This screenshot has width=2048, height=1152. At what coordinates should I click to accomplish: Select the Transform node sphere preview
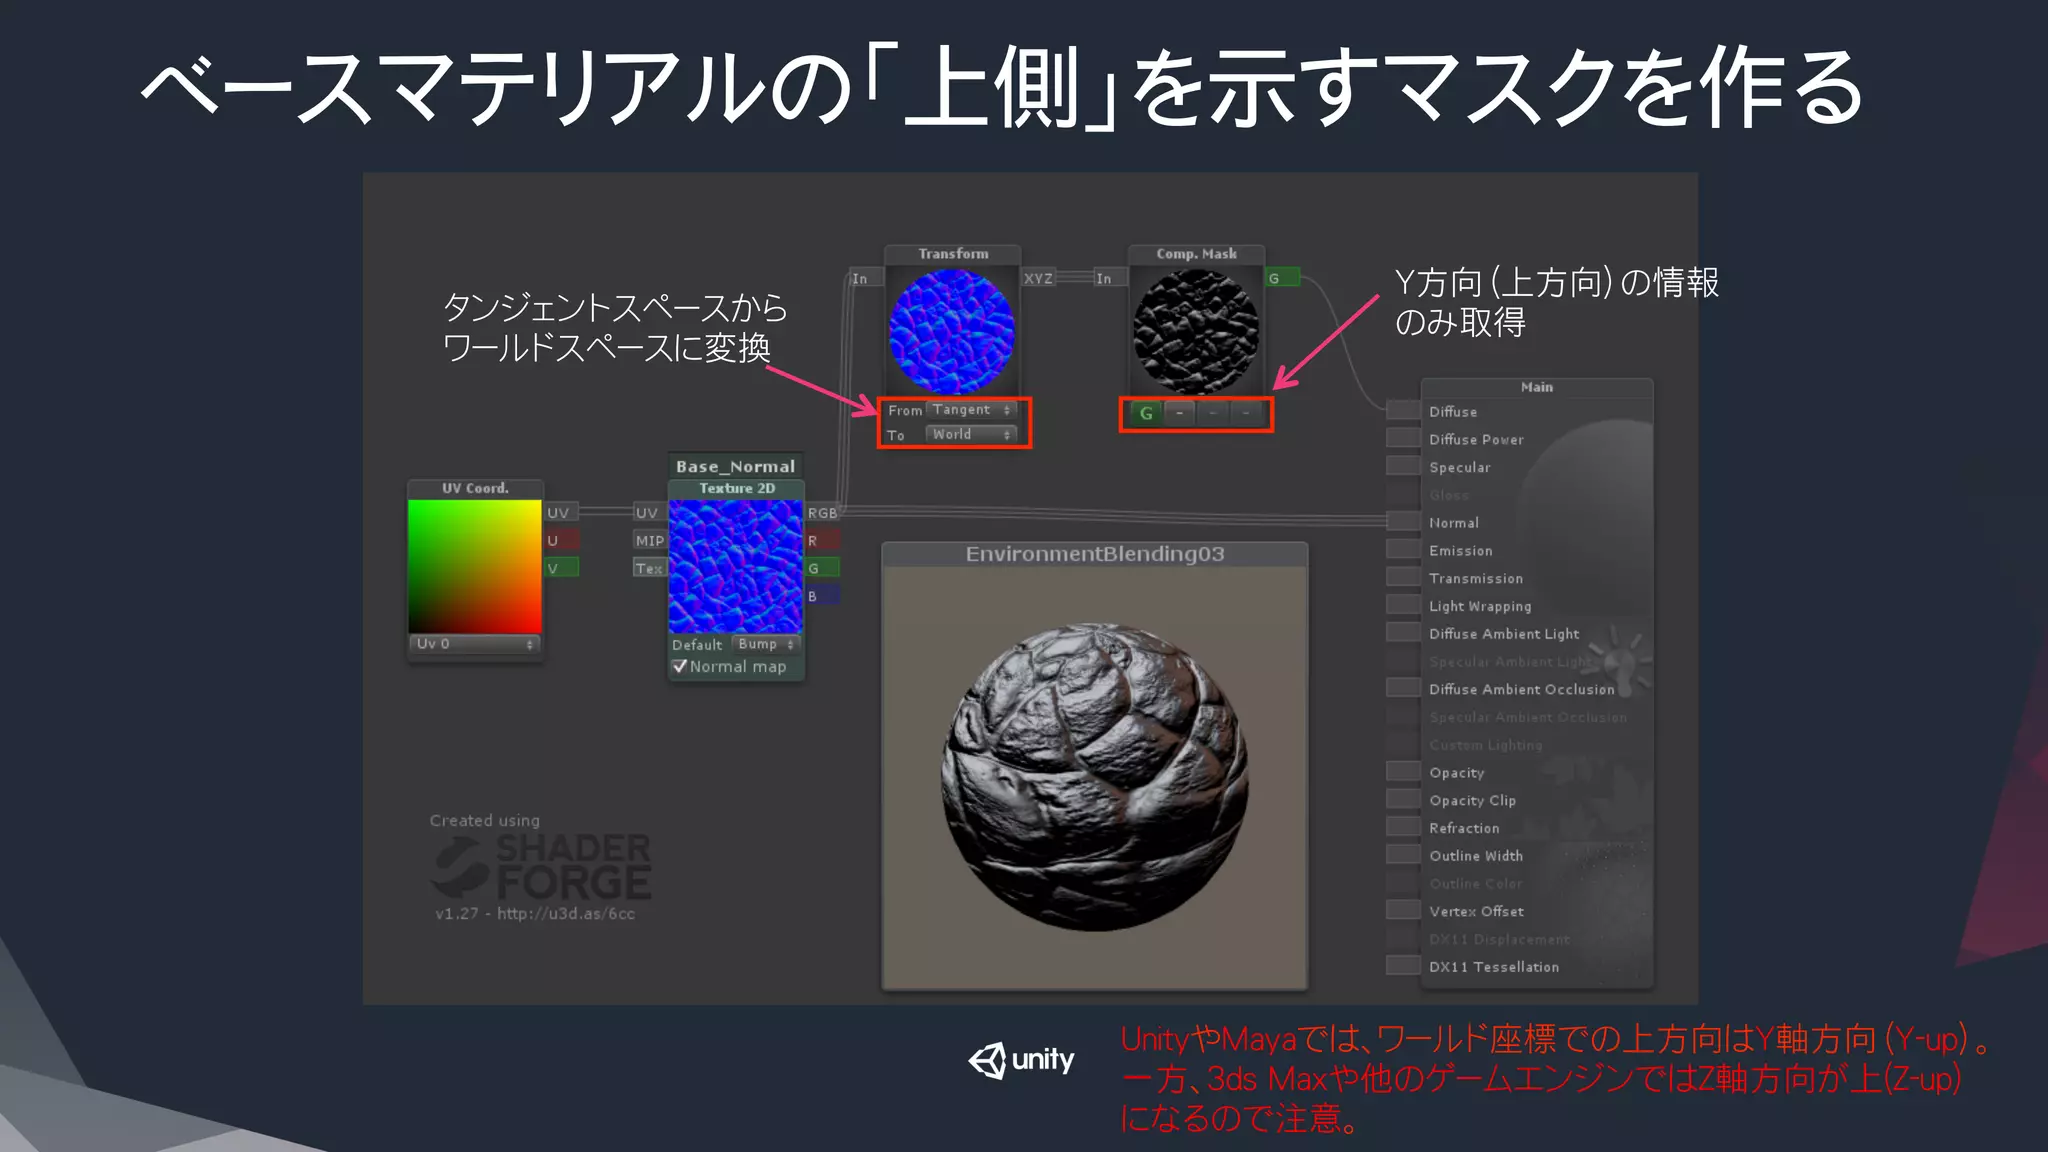(952, 331)
